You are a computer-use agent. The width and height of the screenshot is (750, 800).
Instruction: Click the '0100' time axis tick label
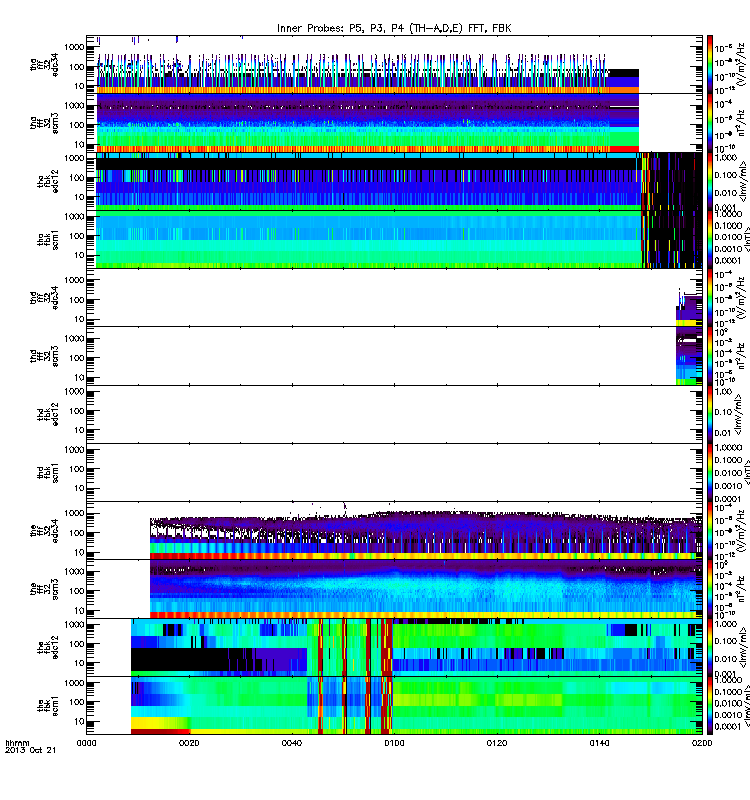[x=394, y=743]
